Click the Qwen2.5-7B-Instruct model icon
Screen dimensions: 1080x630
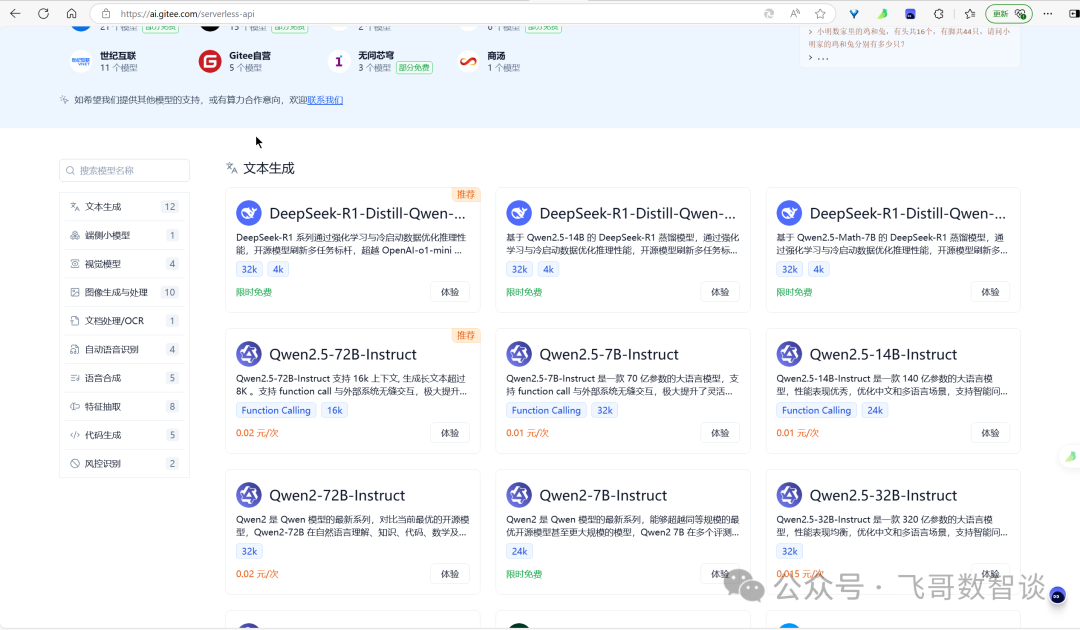(519, 354)
